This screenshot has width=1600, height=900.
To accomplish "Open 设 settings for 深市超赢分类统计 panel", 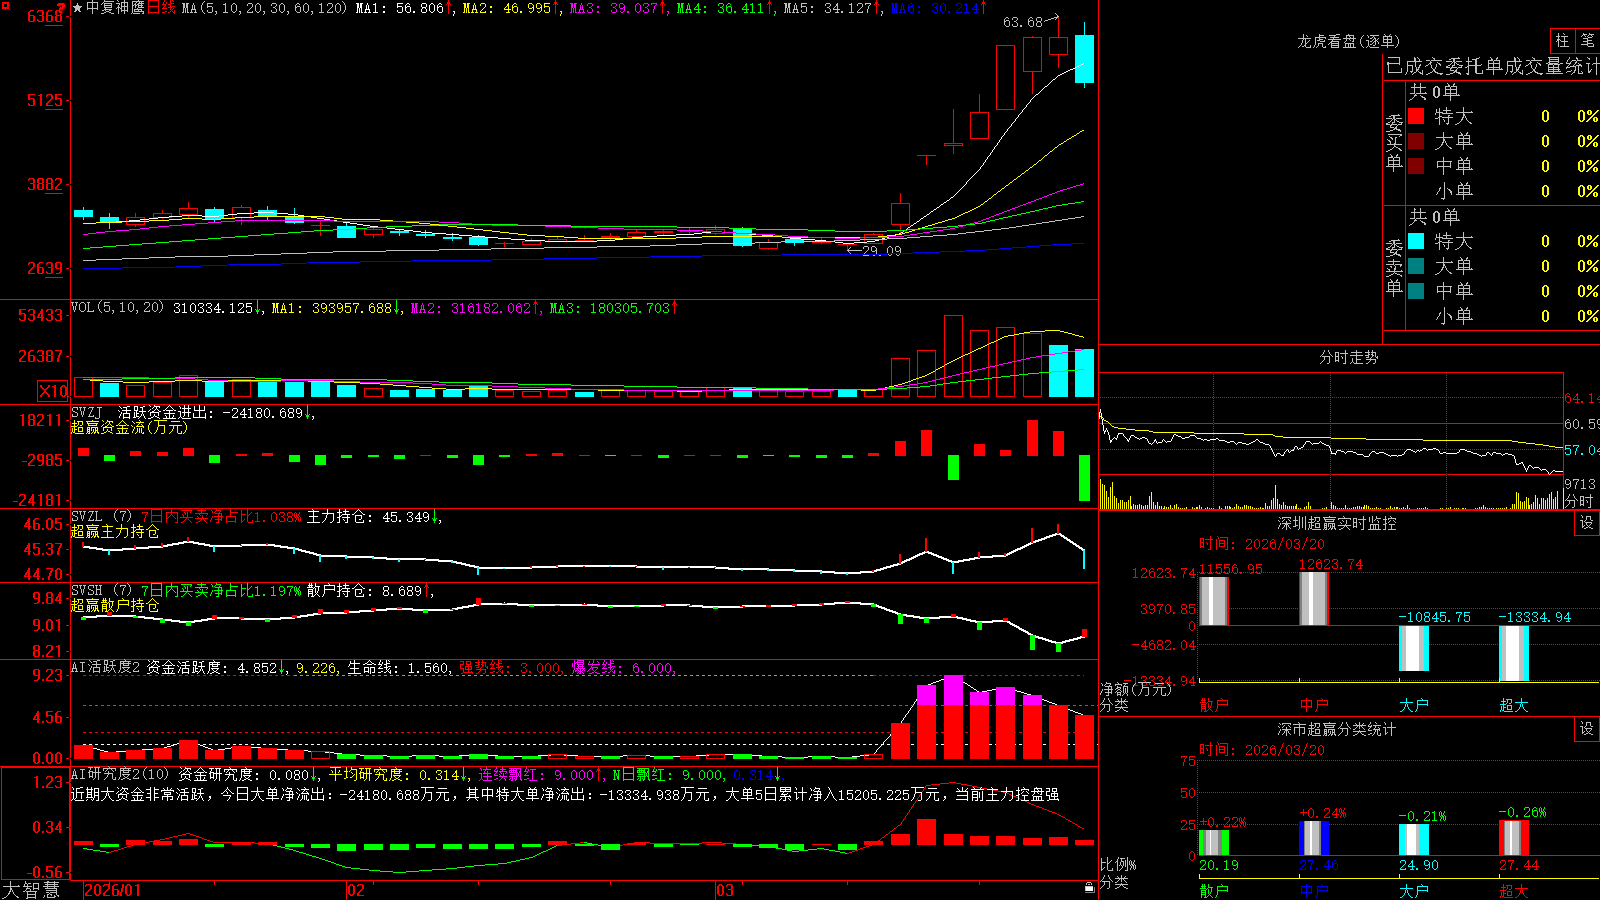I will 1586,729.
